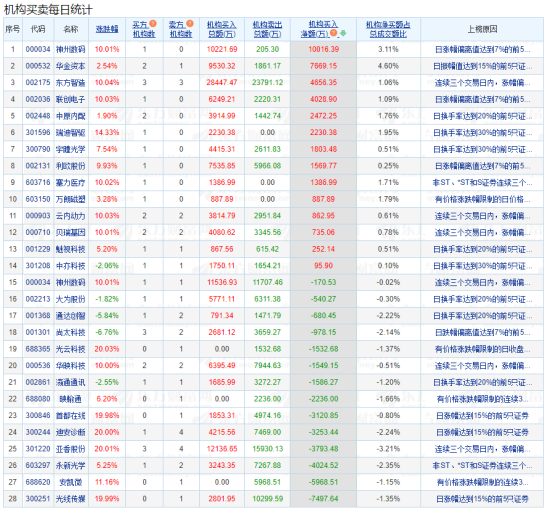
Task: Sort by 机构净买额占总成交额比 header
Action: coord(388,29)
